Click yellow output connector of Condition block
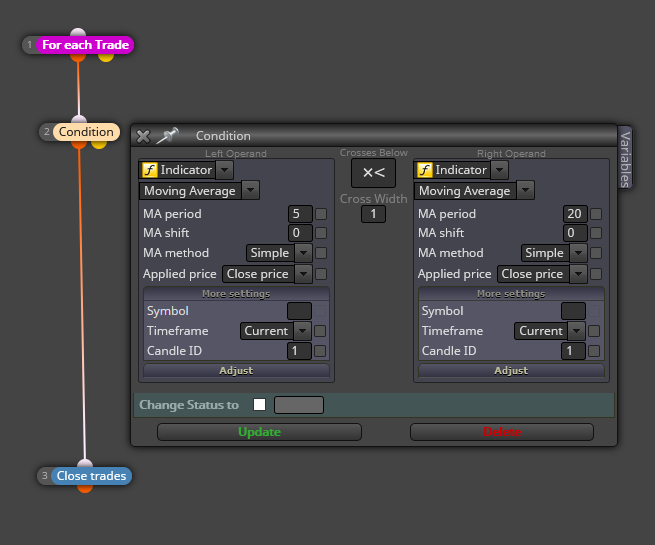655x545 pixels. tap(99, 144)
